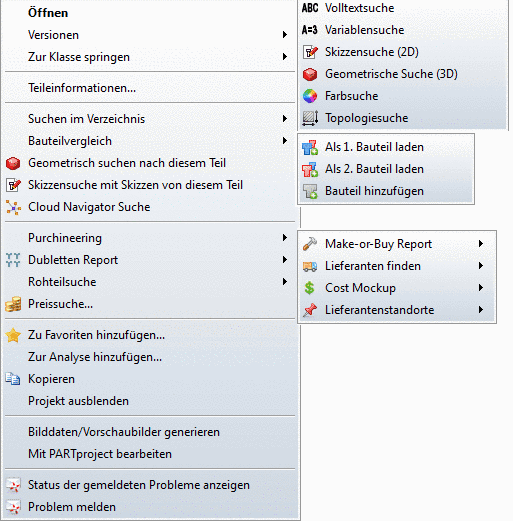
Task: Click the Bauteil hinzufügen part icon
Action: click(x=310, y=191)
